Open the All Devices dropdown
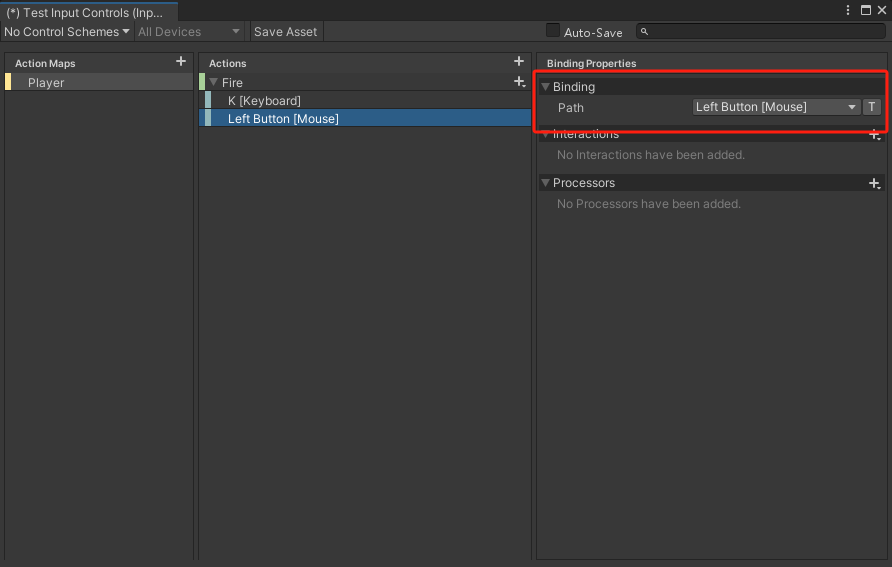The height and width of the screenshot is (567, 892). (x=189, y=32)
